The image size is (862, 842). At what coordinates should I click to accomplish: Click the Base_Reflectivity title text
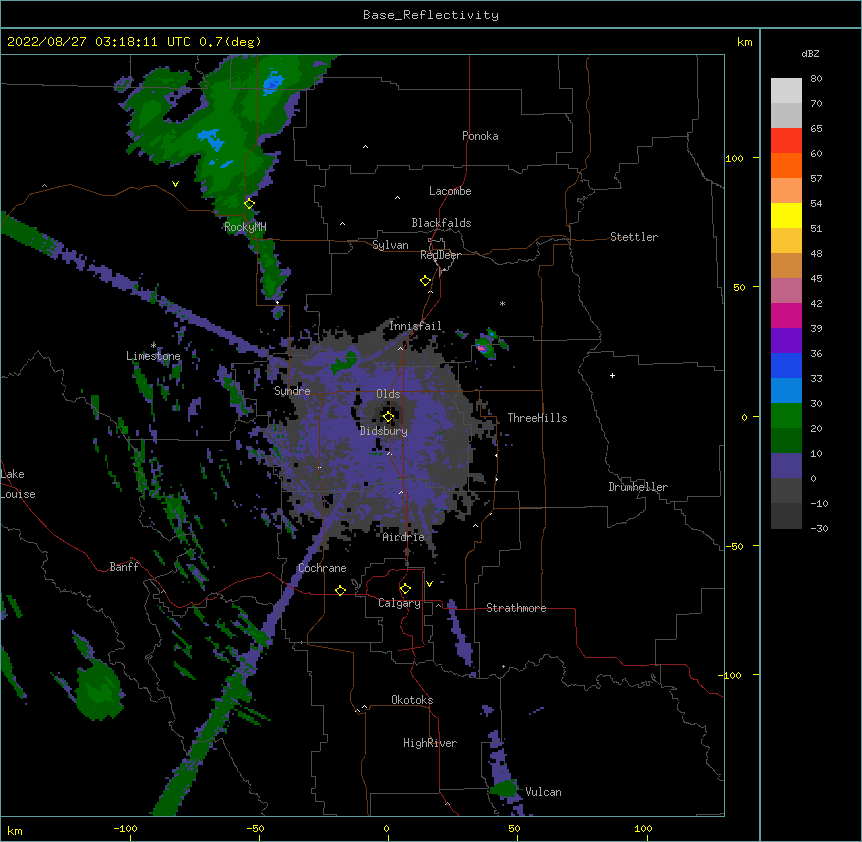coord(430,15)
